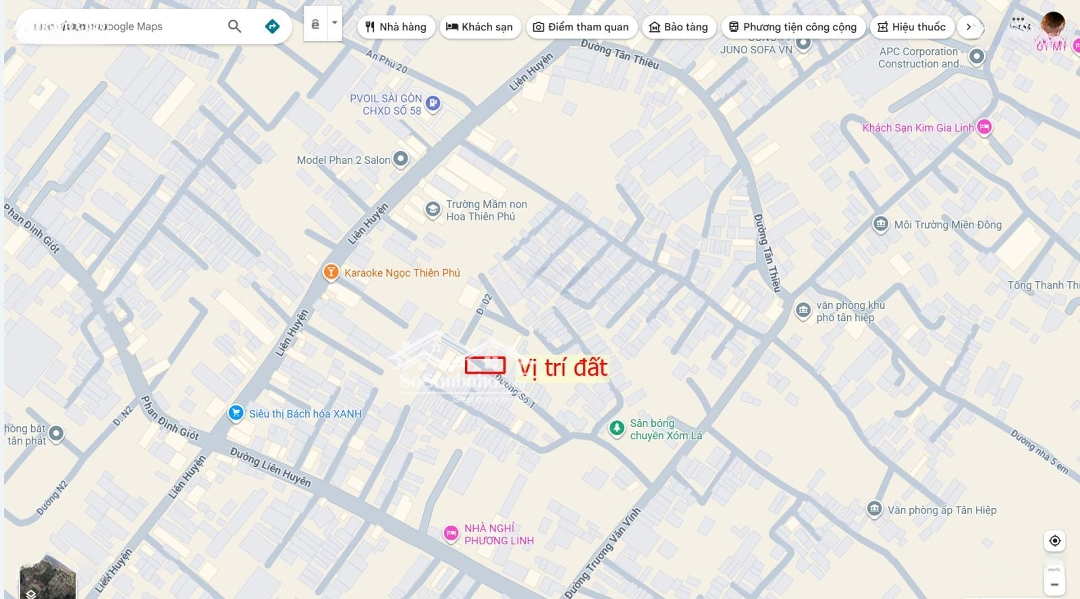
Task: Filter map by Bảo tàng
Action: coord(678,27)
